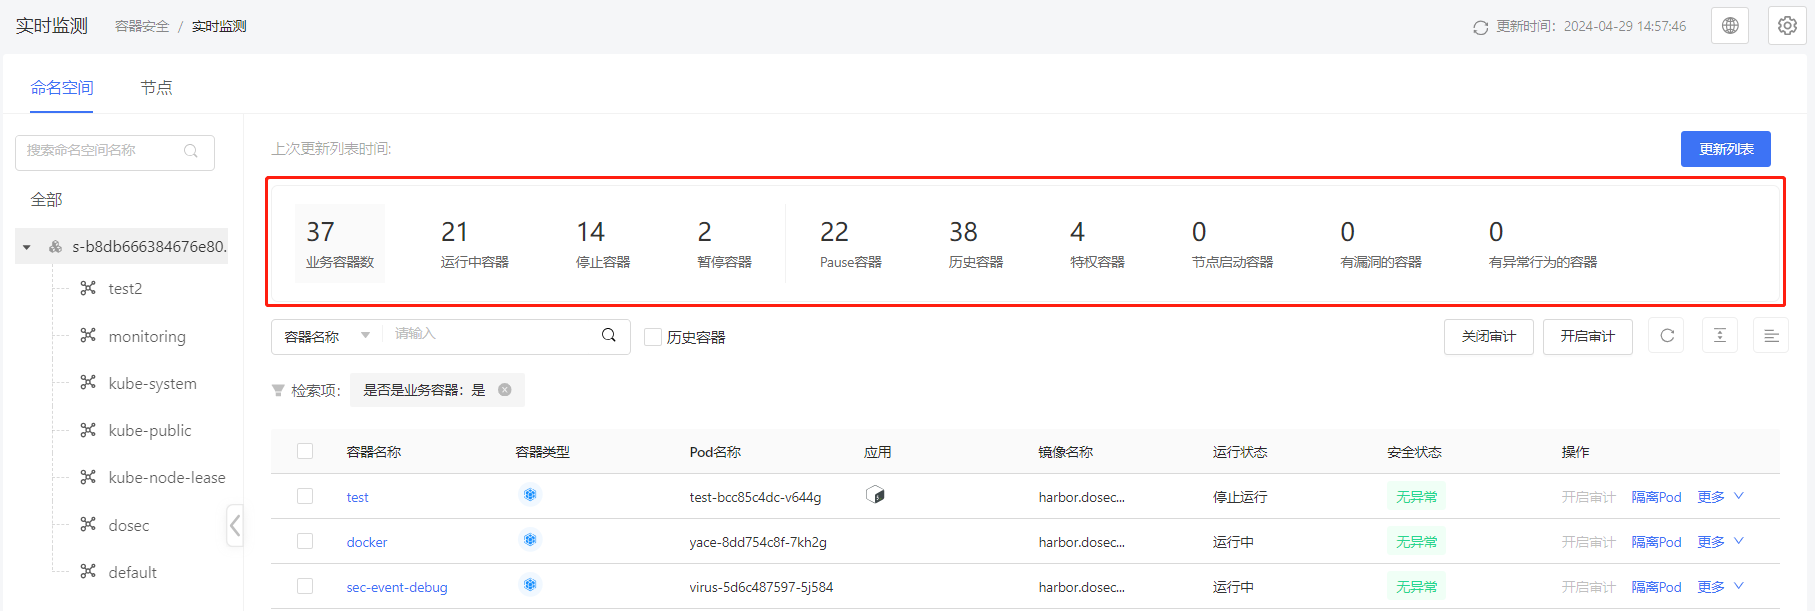
Task: Click the namespace icon beside default
Action: (x=88, y=571)
